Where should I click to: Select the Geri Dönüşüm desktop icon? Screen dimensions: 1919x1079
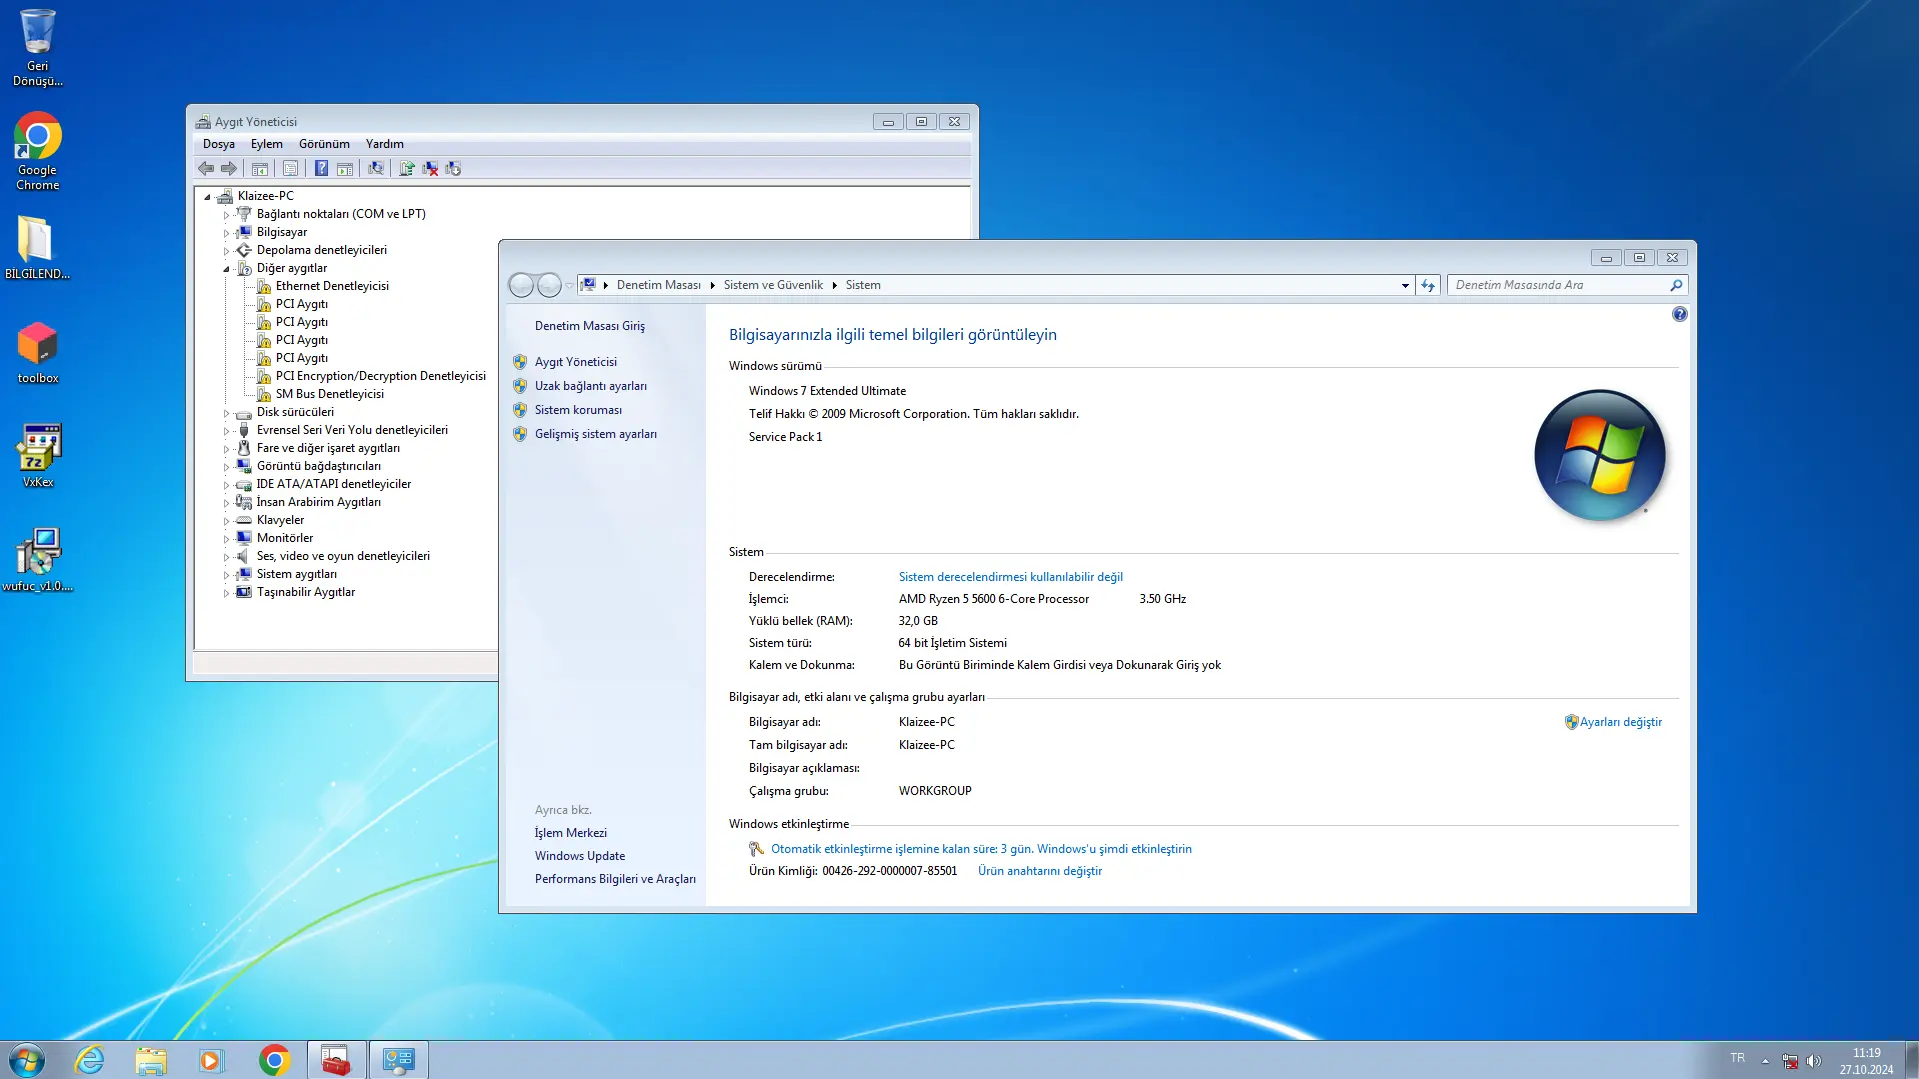[x=38, y=48]
